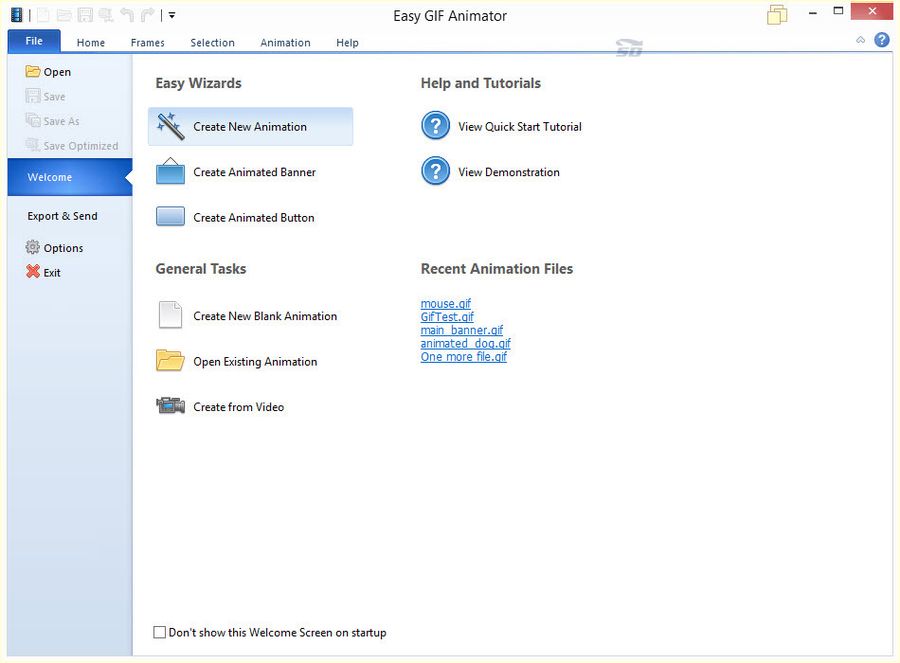The height and width of the screenshot is (663, 900).
Task: Click Save in the File sidebar
Action: (x=45, y=96)
